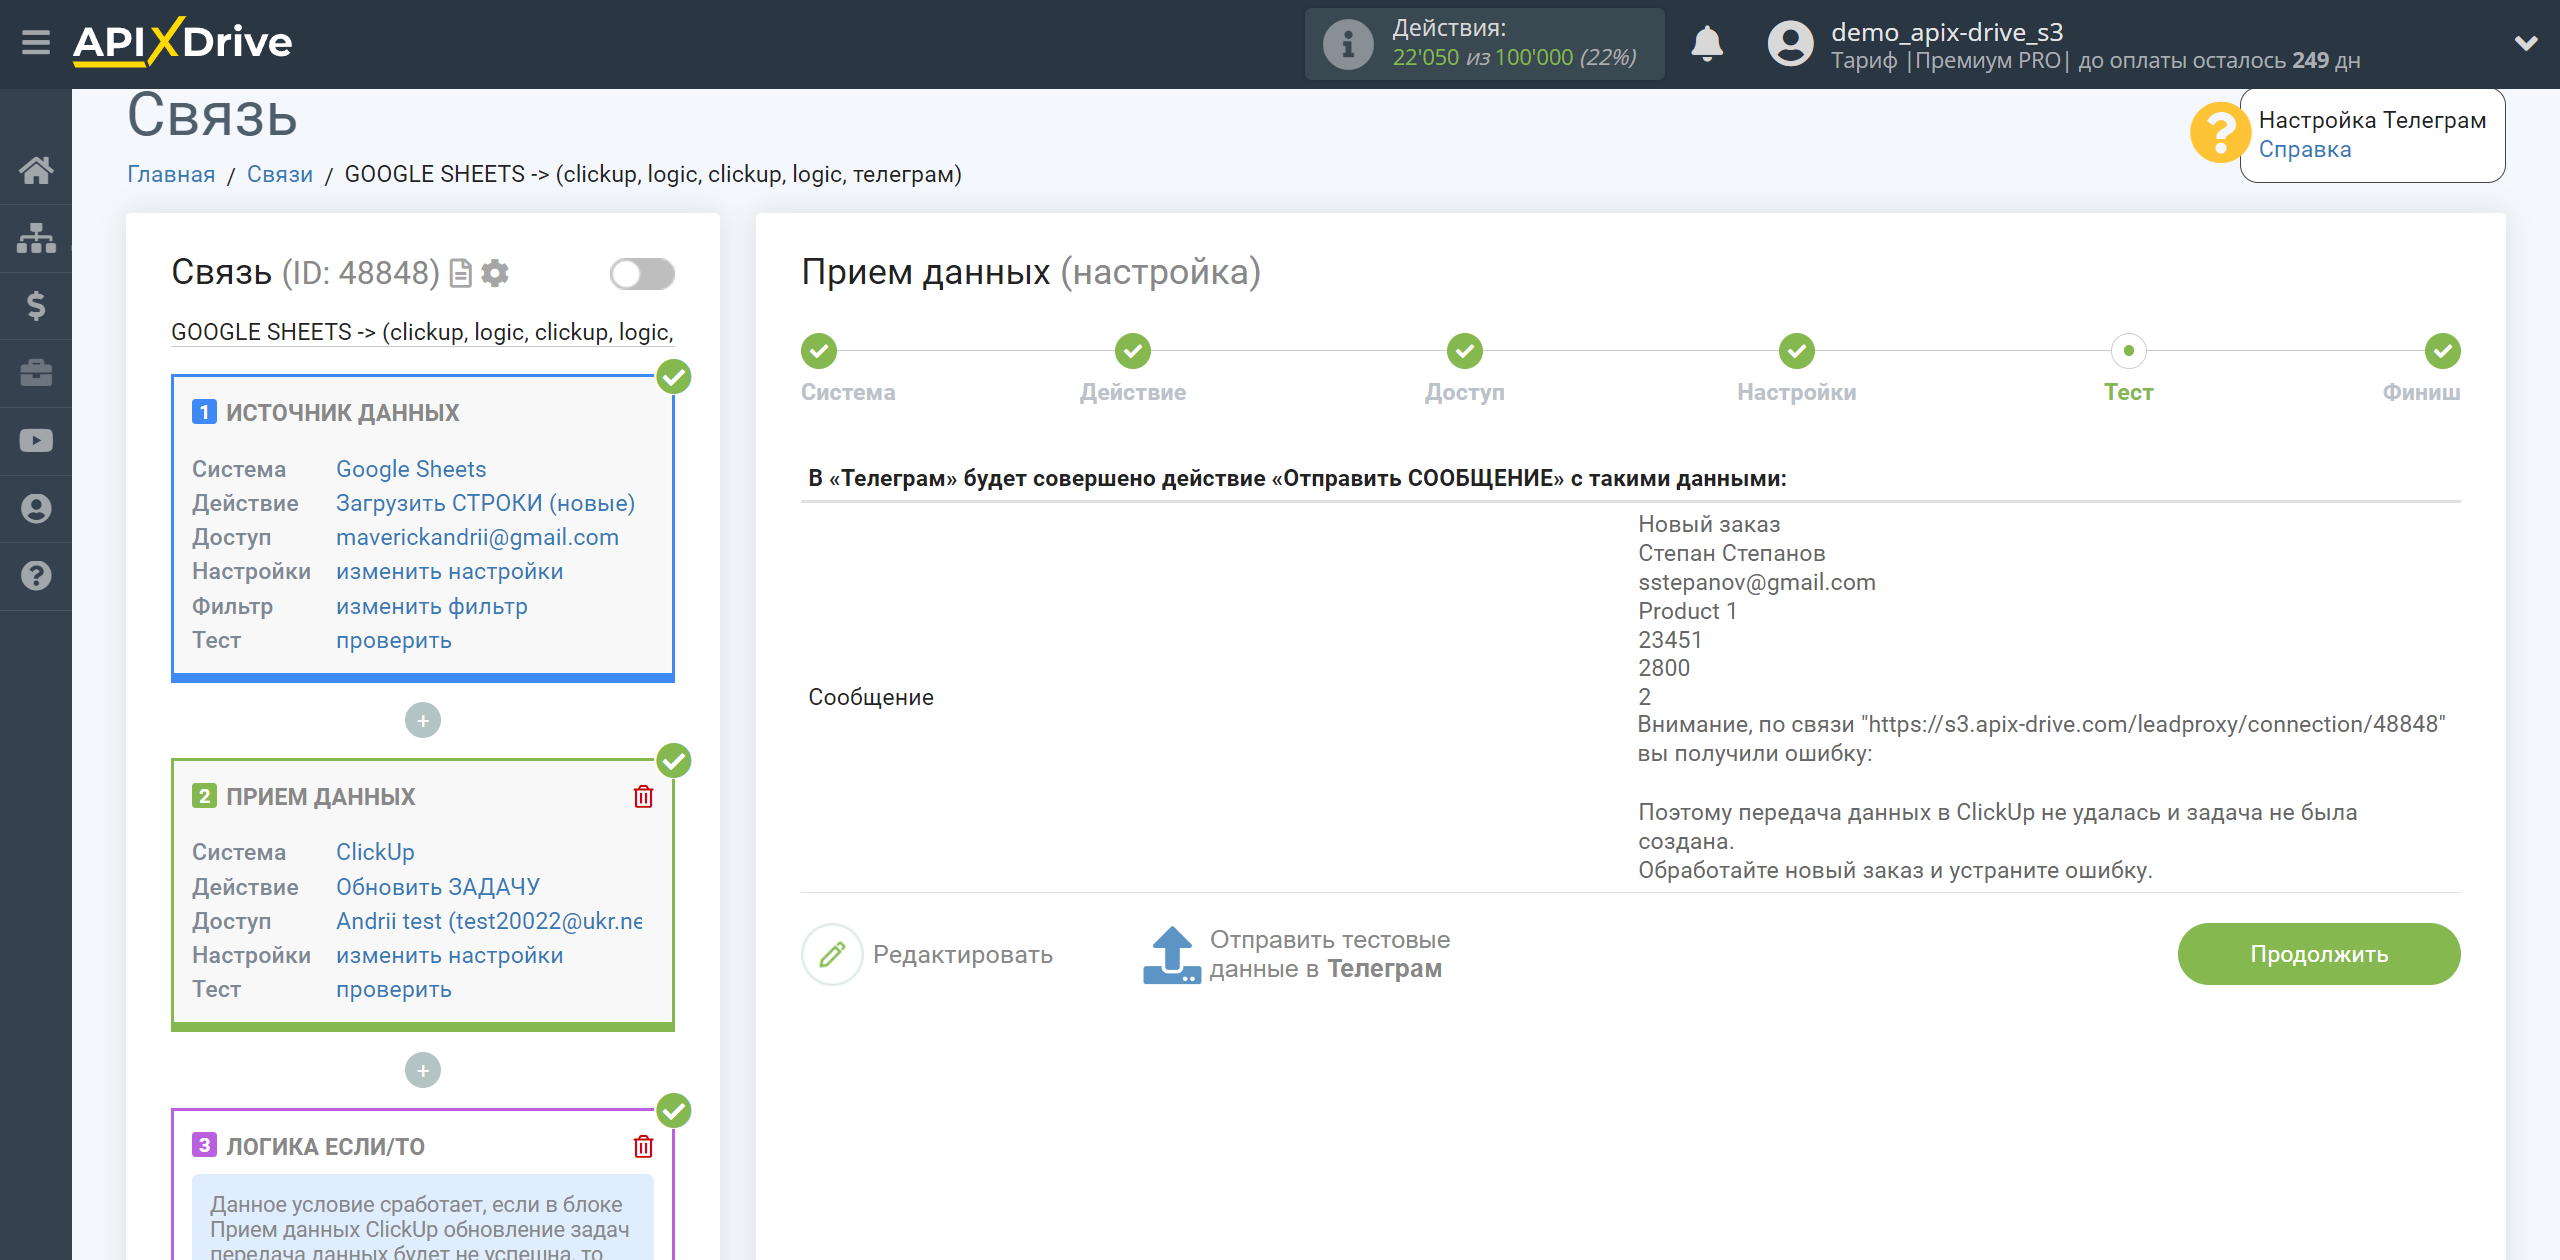Click изменить настройки in ClickUp block

(x=449, y=955)
